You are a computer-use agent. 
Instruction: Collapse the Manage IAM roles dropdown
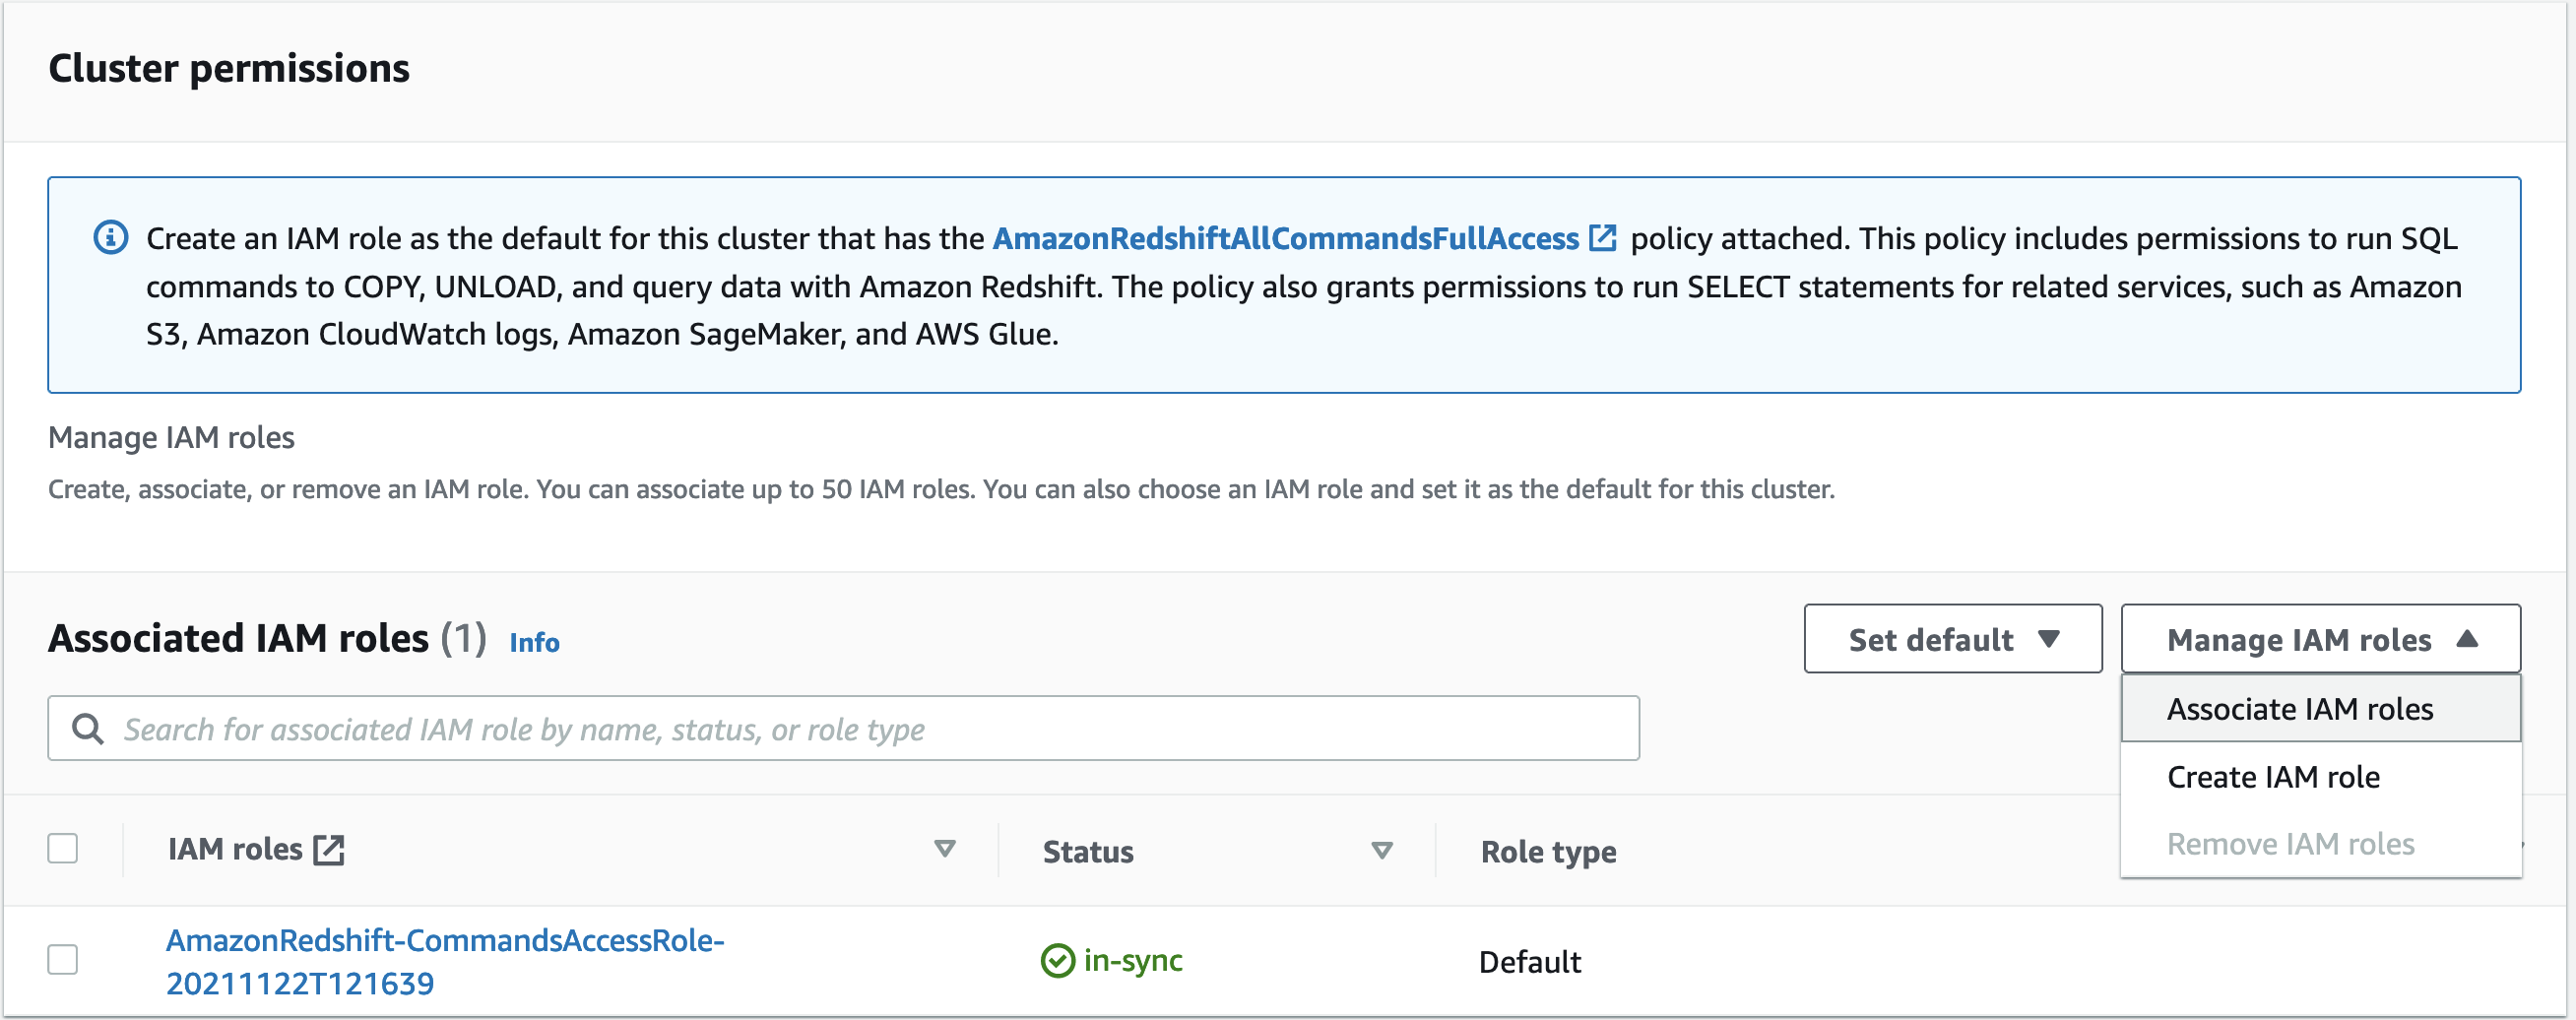tap(2320, 639)
